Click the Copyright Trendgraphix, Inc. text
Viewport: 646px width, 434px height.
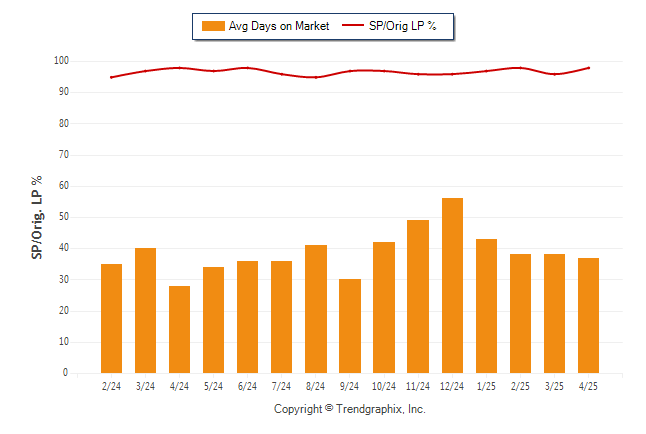[350, 409]
